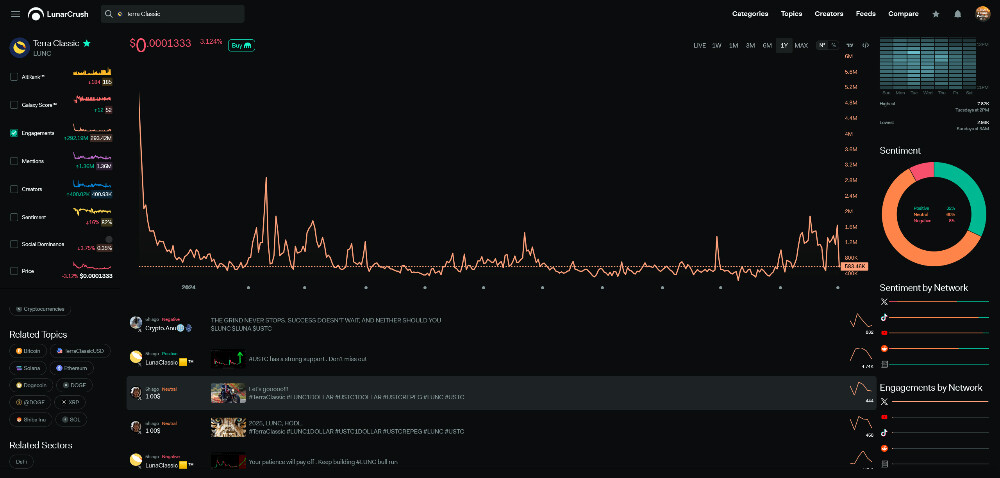Uncheck the Engagements metric checkbox

click(x=13, y=132)
